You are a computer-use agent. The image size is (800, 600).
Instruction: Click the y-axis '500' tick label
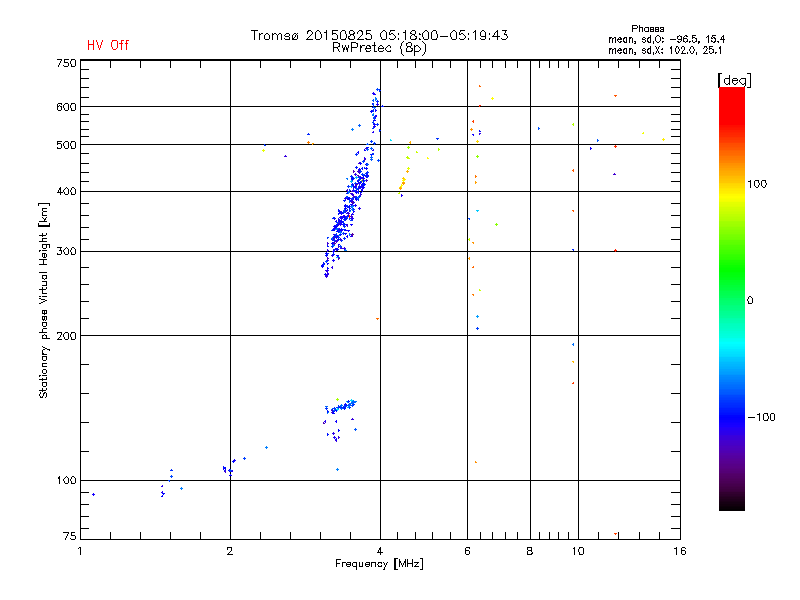(66, 145)
